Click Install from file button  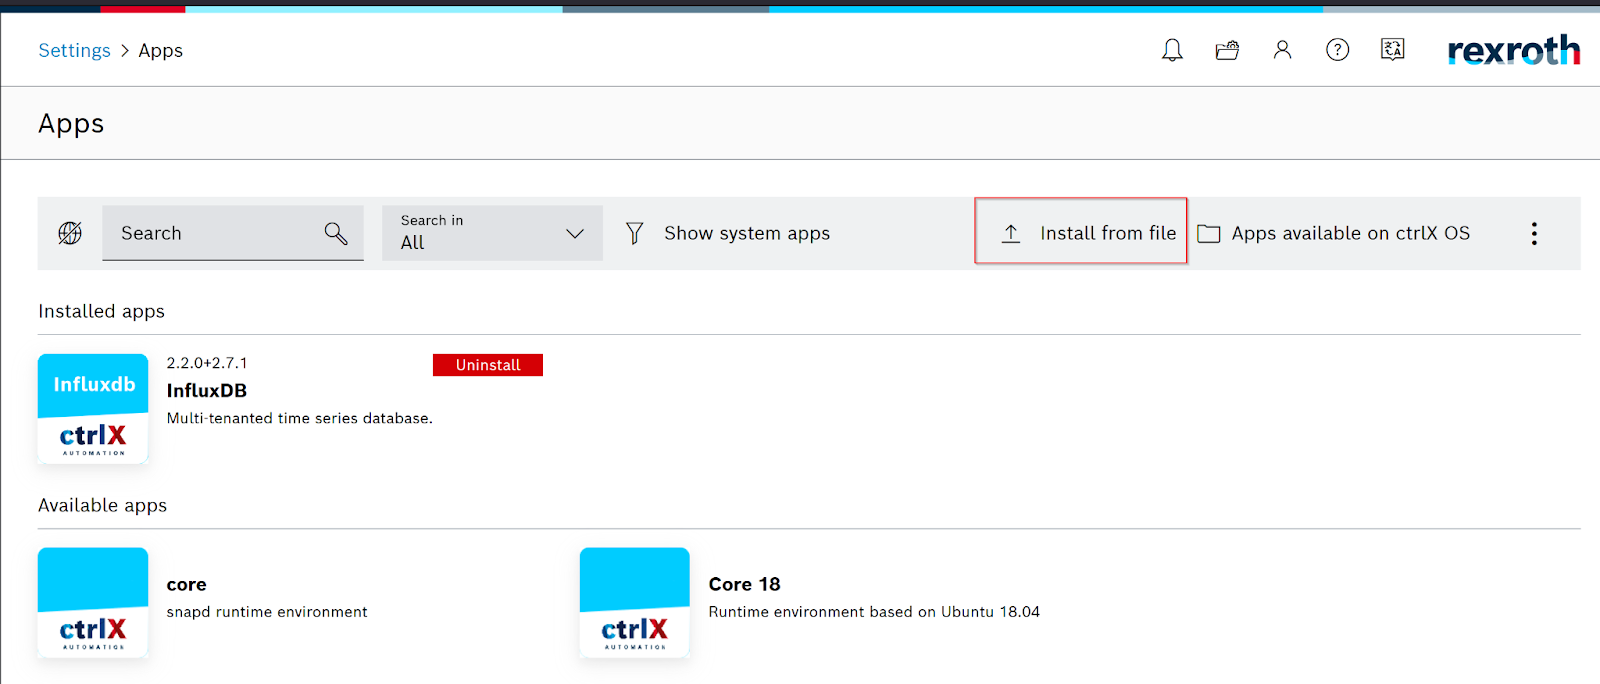1081,231
